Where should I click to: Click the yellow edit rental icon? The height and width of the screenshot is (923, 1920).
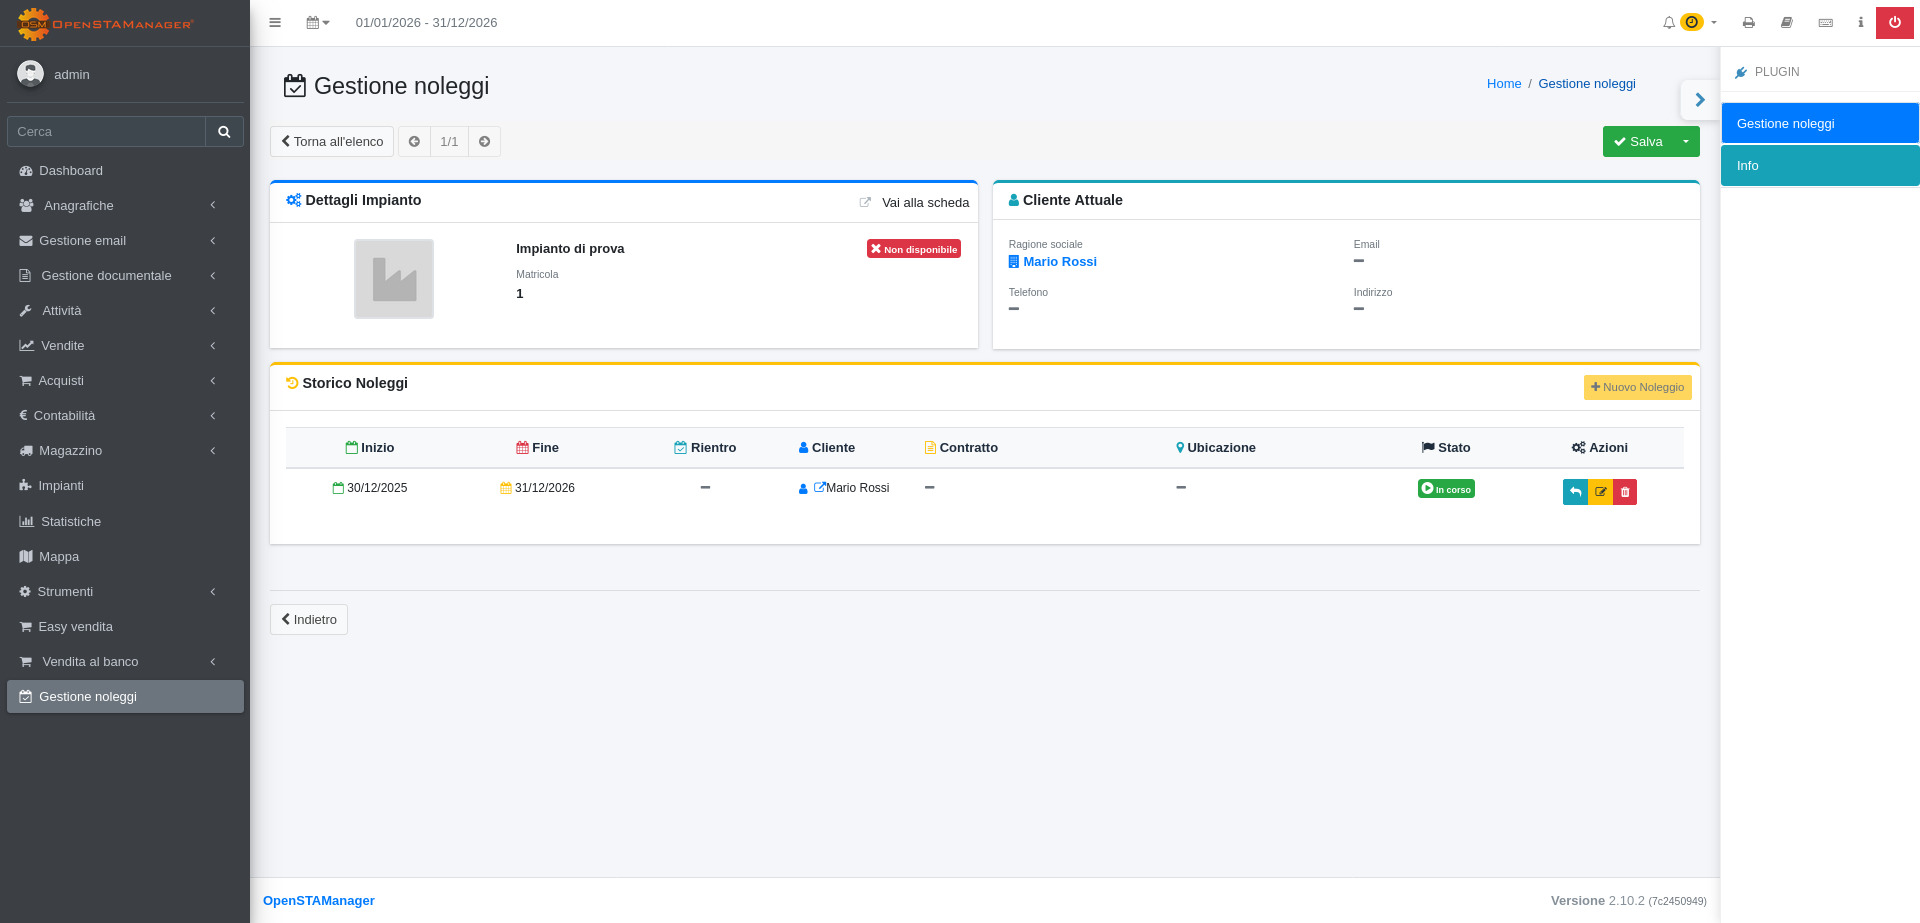click(x=1600, y=492)
